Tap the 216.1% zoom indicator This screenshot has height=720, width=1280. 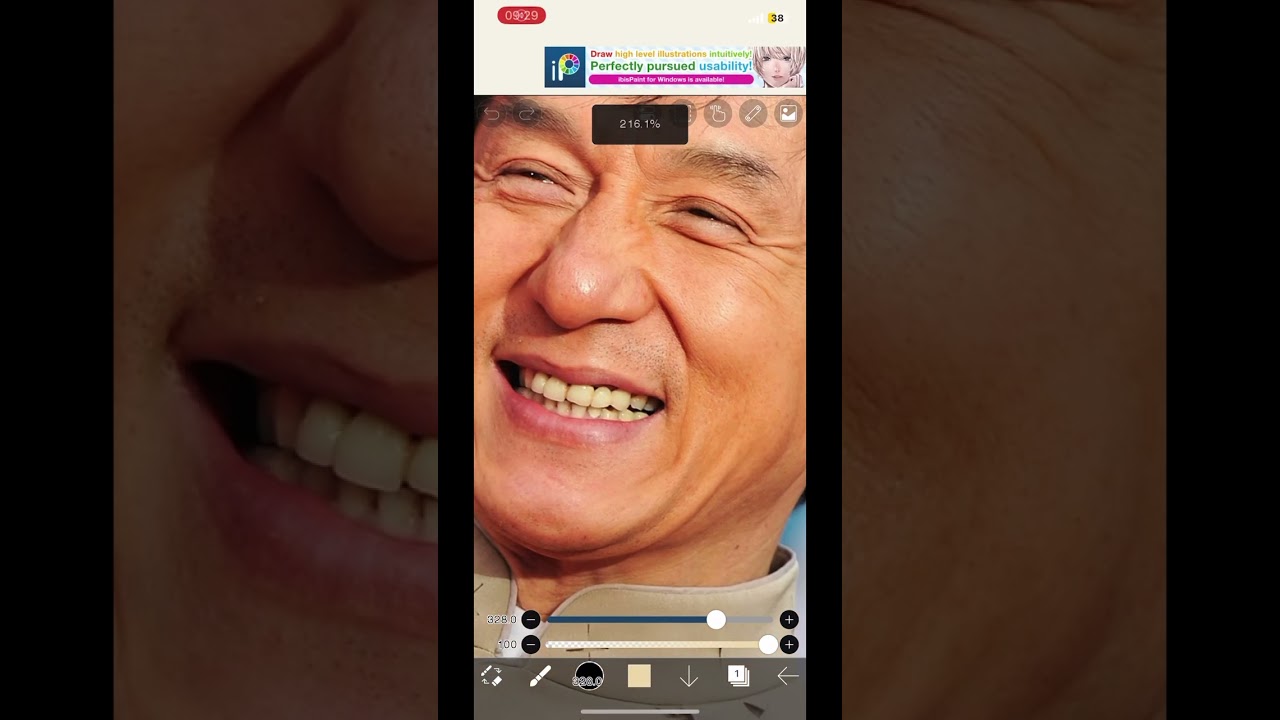pyautogui.click(x=640, y=124)
